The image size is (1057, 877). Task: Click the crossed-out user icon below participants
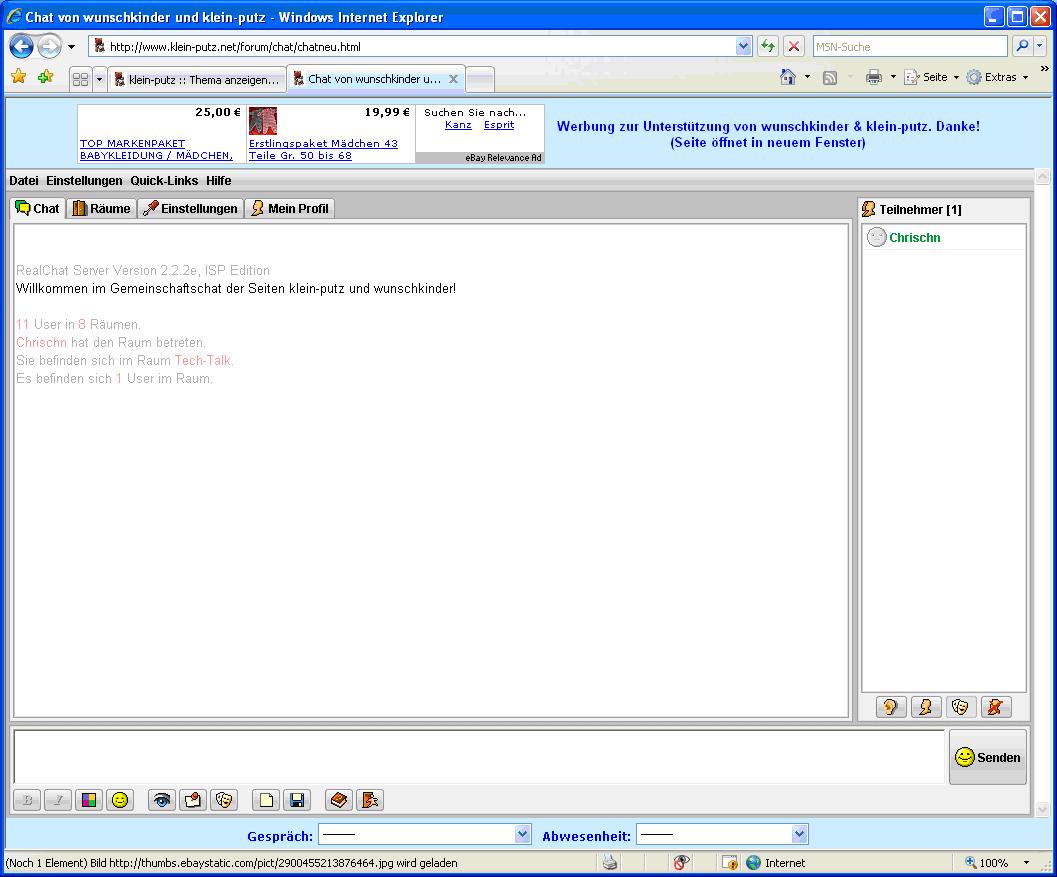995,707
